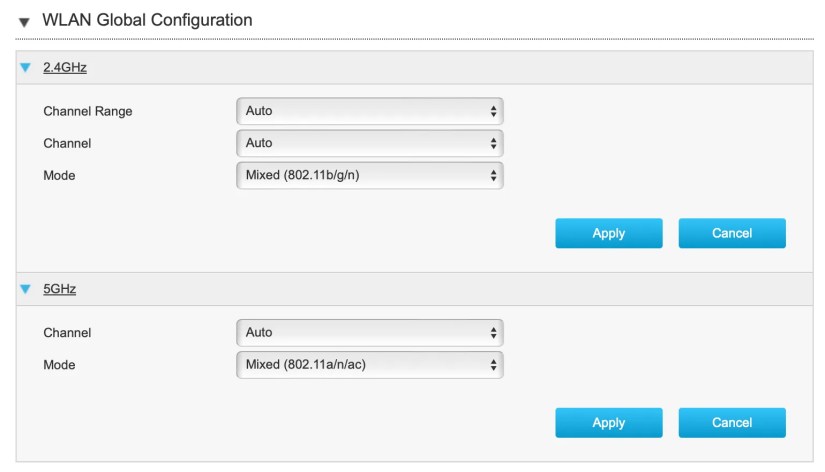Open the 5GHz Channel dropdown
825x472 pixels.
tap(369, 332)
